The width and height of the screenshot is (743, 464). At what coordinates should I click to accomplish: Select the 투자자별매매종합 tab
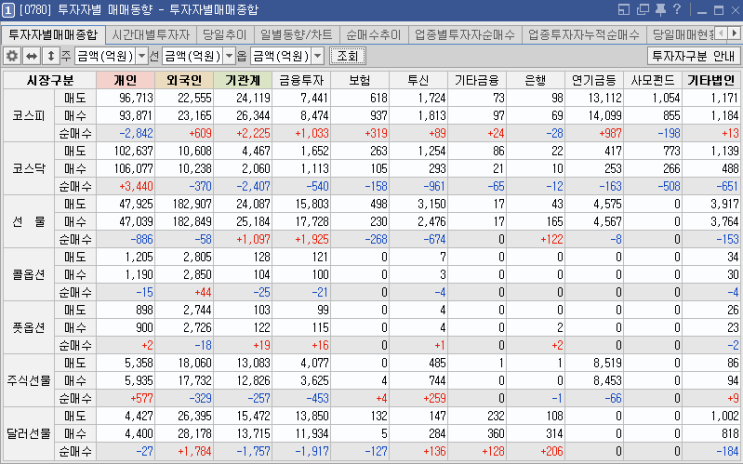coord(53,35)
